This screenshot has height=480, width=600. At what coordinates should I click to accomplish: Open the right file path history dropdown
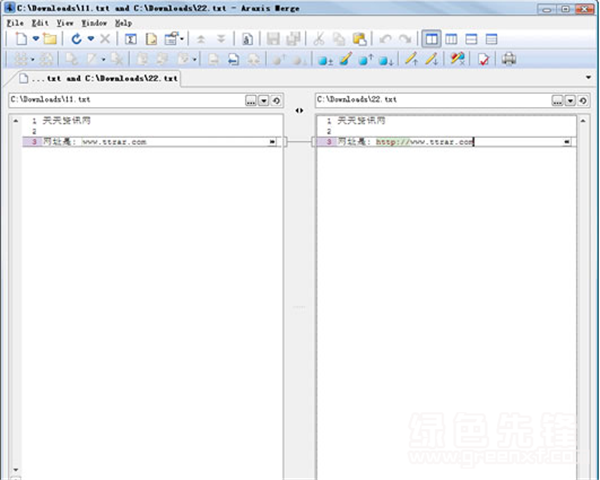pos(570,100)
